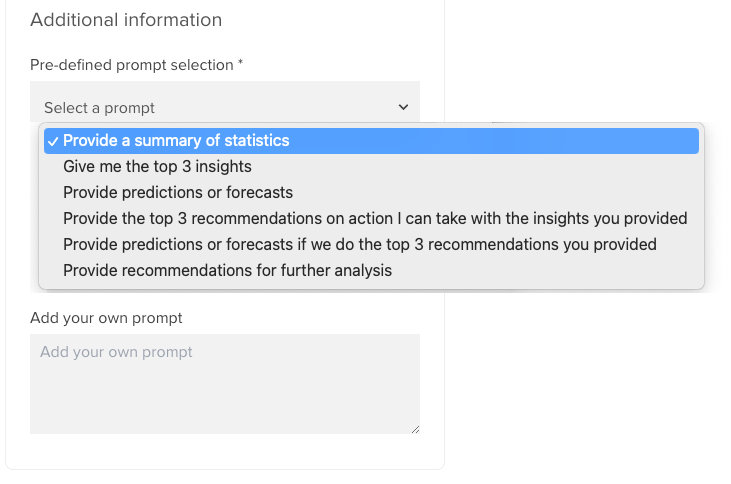731x484 pixels.
Task: Click the textarea resize grip handle
Action: click(x=414, y=428)
